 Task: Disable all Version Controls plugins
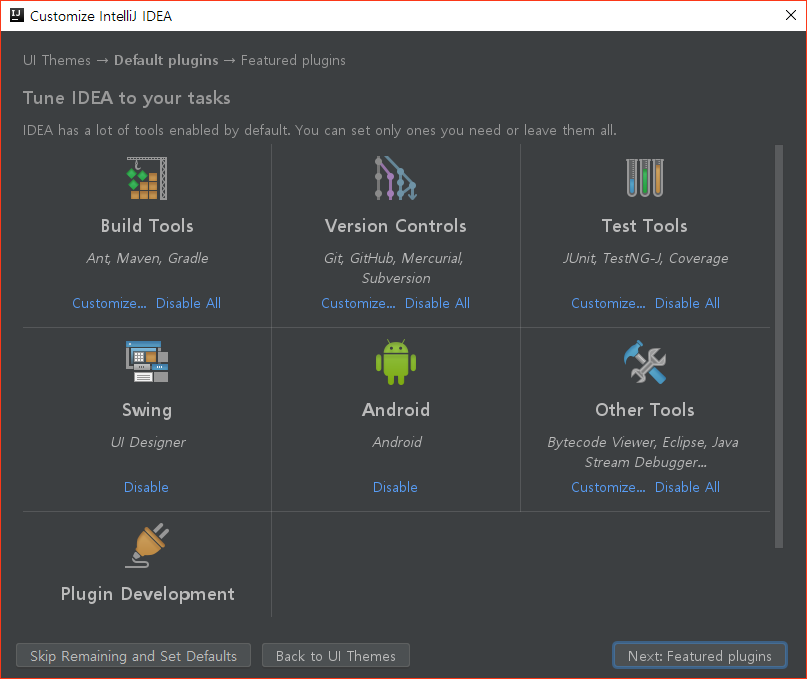coord(437,303)
